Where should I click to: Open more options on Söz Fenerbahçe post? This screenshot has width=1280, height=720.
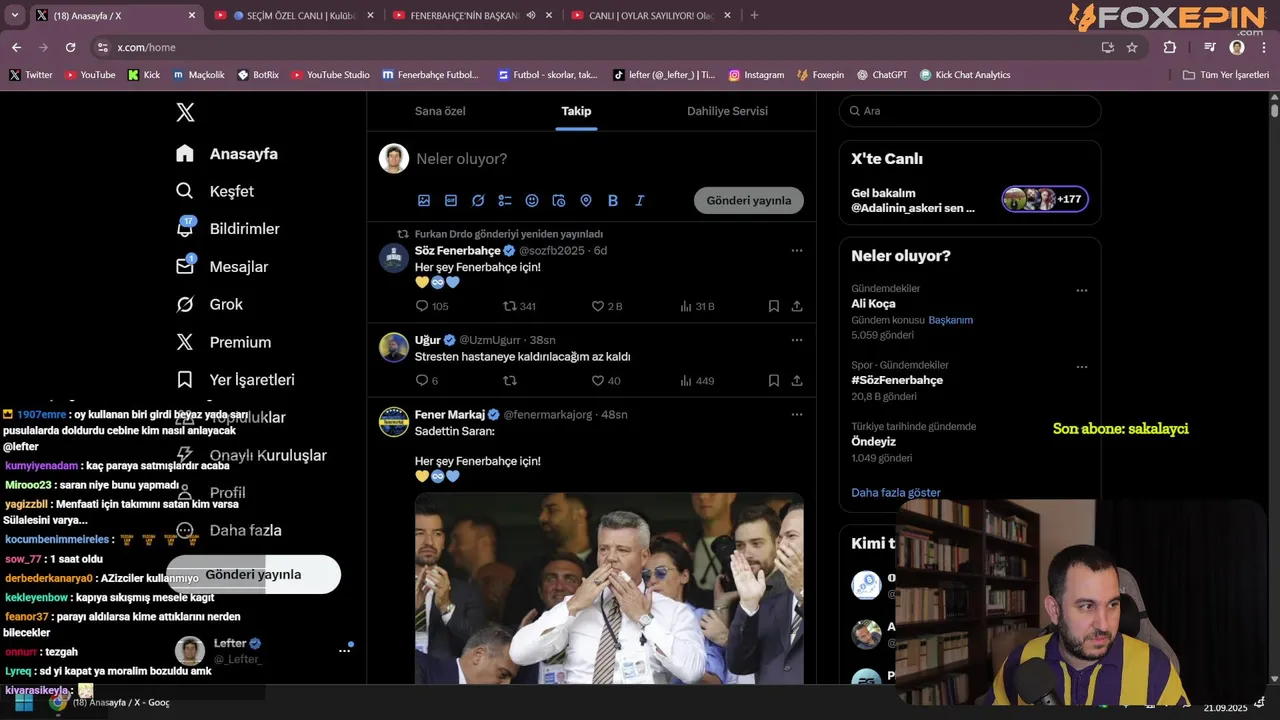pos(797,250)
